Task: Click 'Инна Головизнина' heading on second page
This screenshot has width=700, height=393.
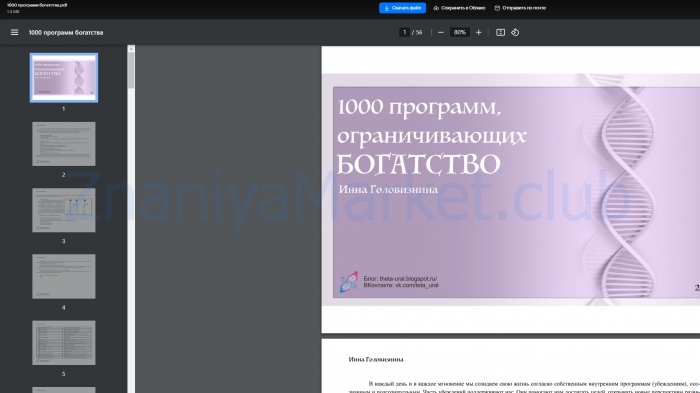Action: point(376,359)
